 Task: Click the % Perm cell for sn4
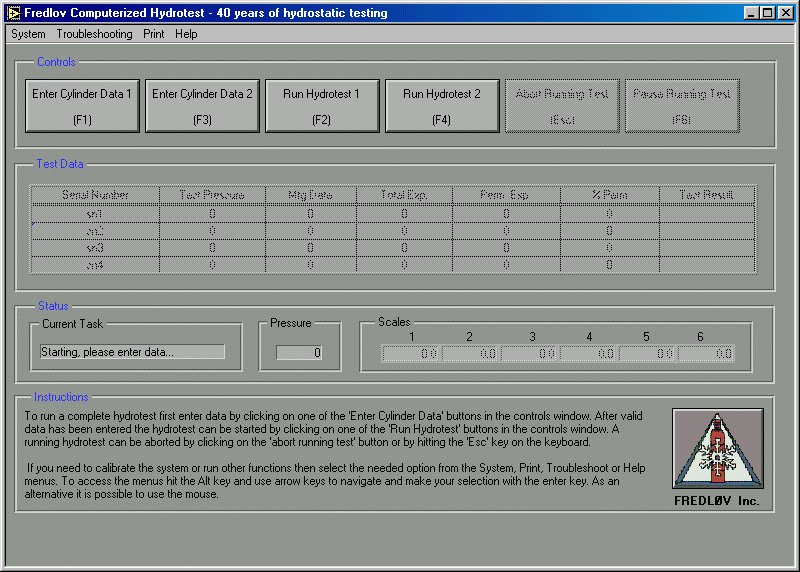[610, 265]
